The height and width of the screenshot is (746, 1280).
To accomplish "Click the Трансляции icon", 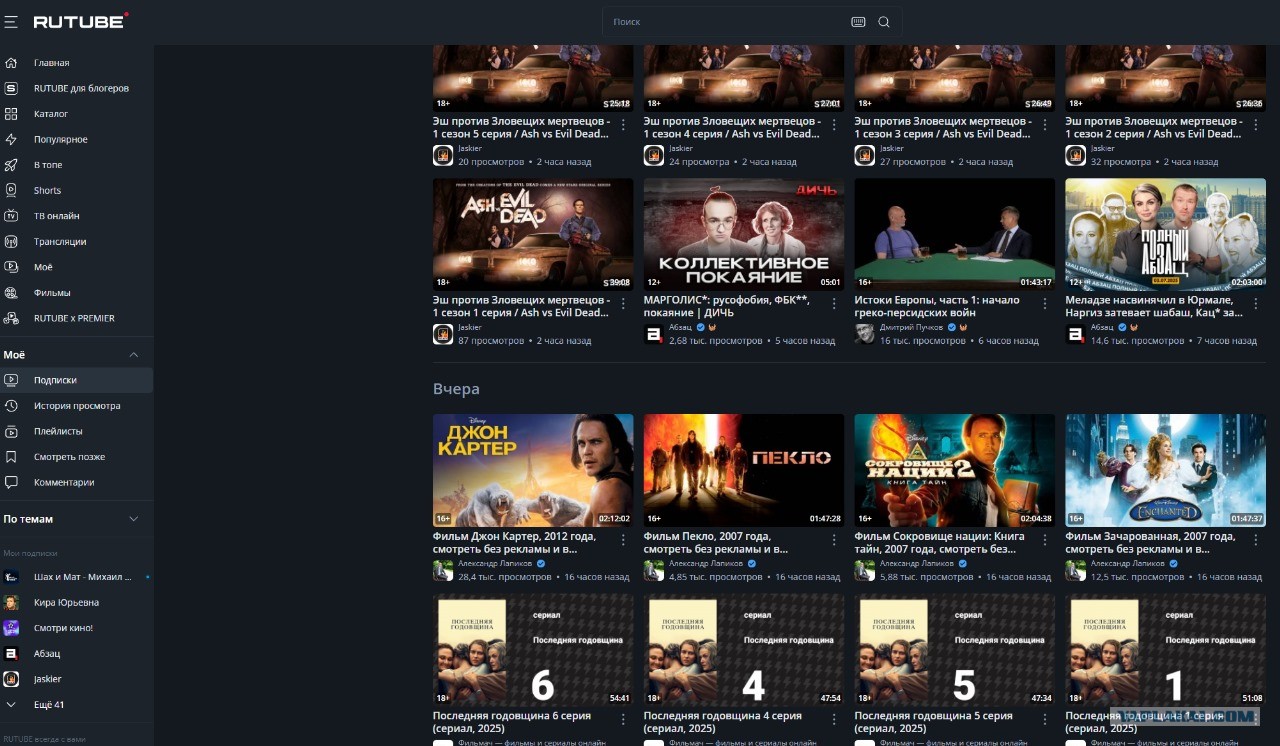I will (x=11, y=241).
